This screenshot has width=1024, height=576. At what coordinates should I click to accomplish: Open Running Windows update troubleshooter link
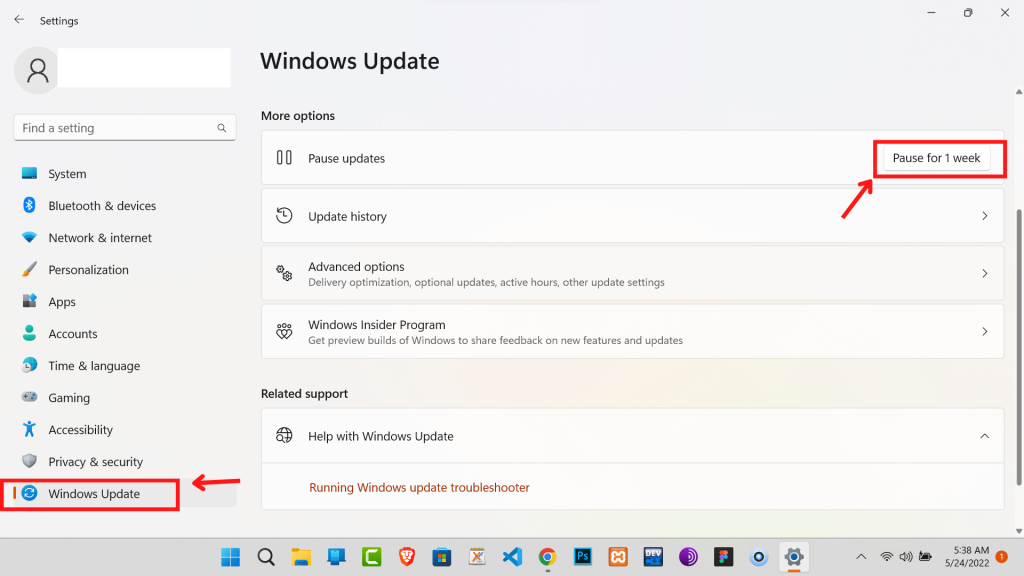click(419, 487)
